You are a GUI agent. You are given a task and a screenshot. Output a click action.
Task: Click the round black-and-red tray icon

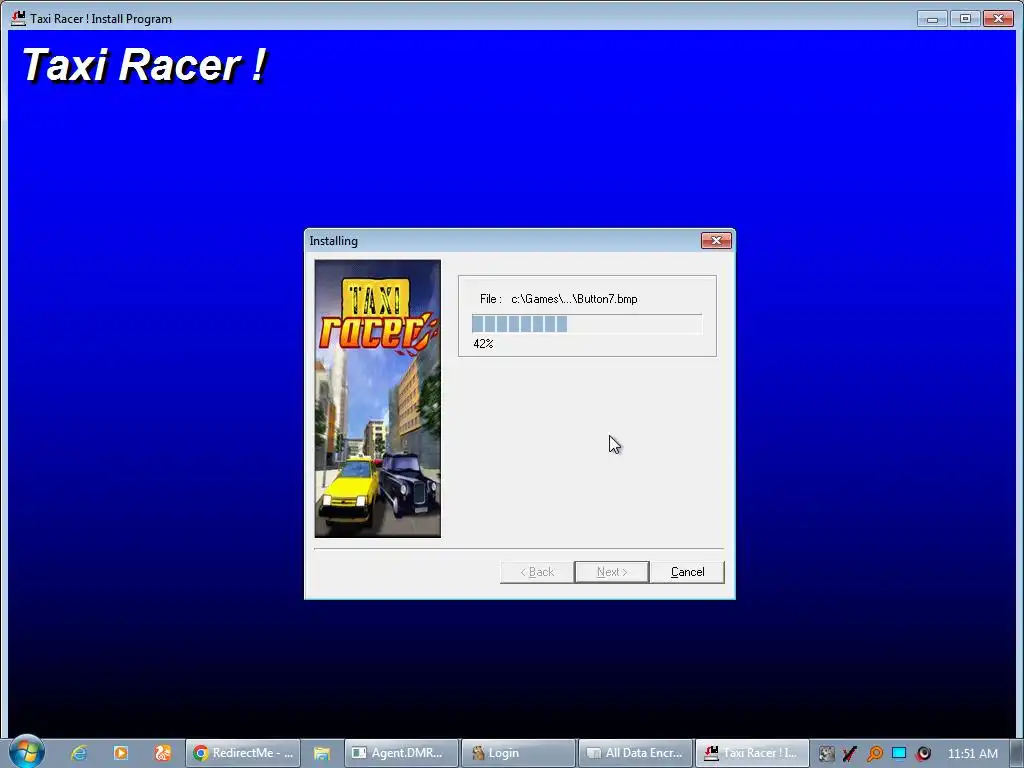923,754
